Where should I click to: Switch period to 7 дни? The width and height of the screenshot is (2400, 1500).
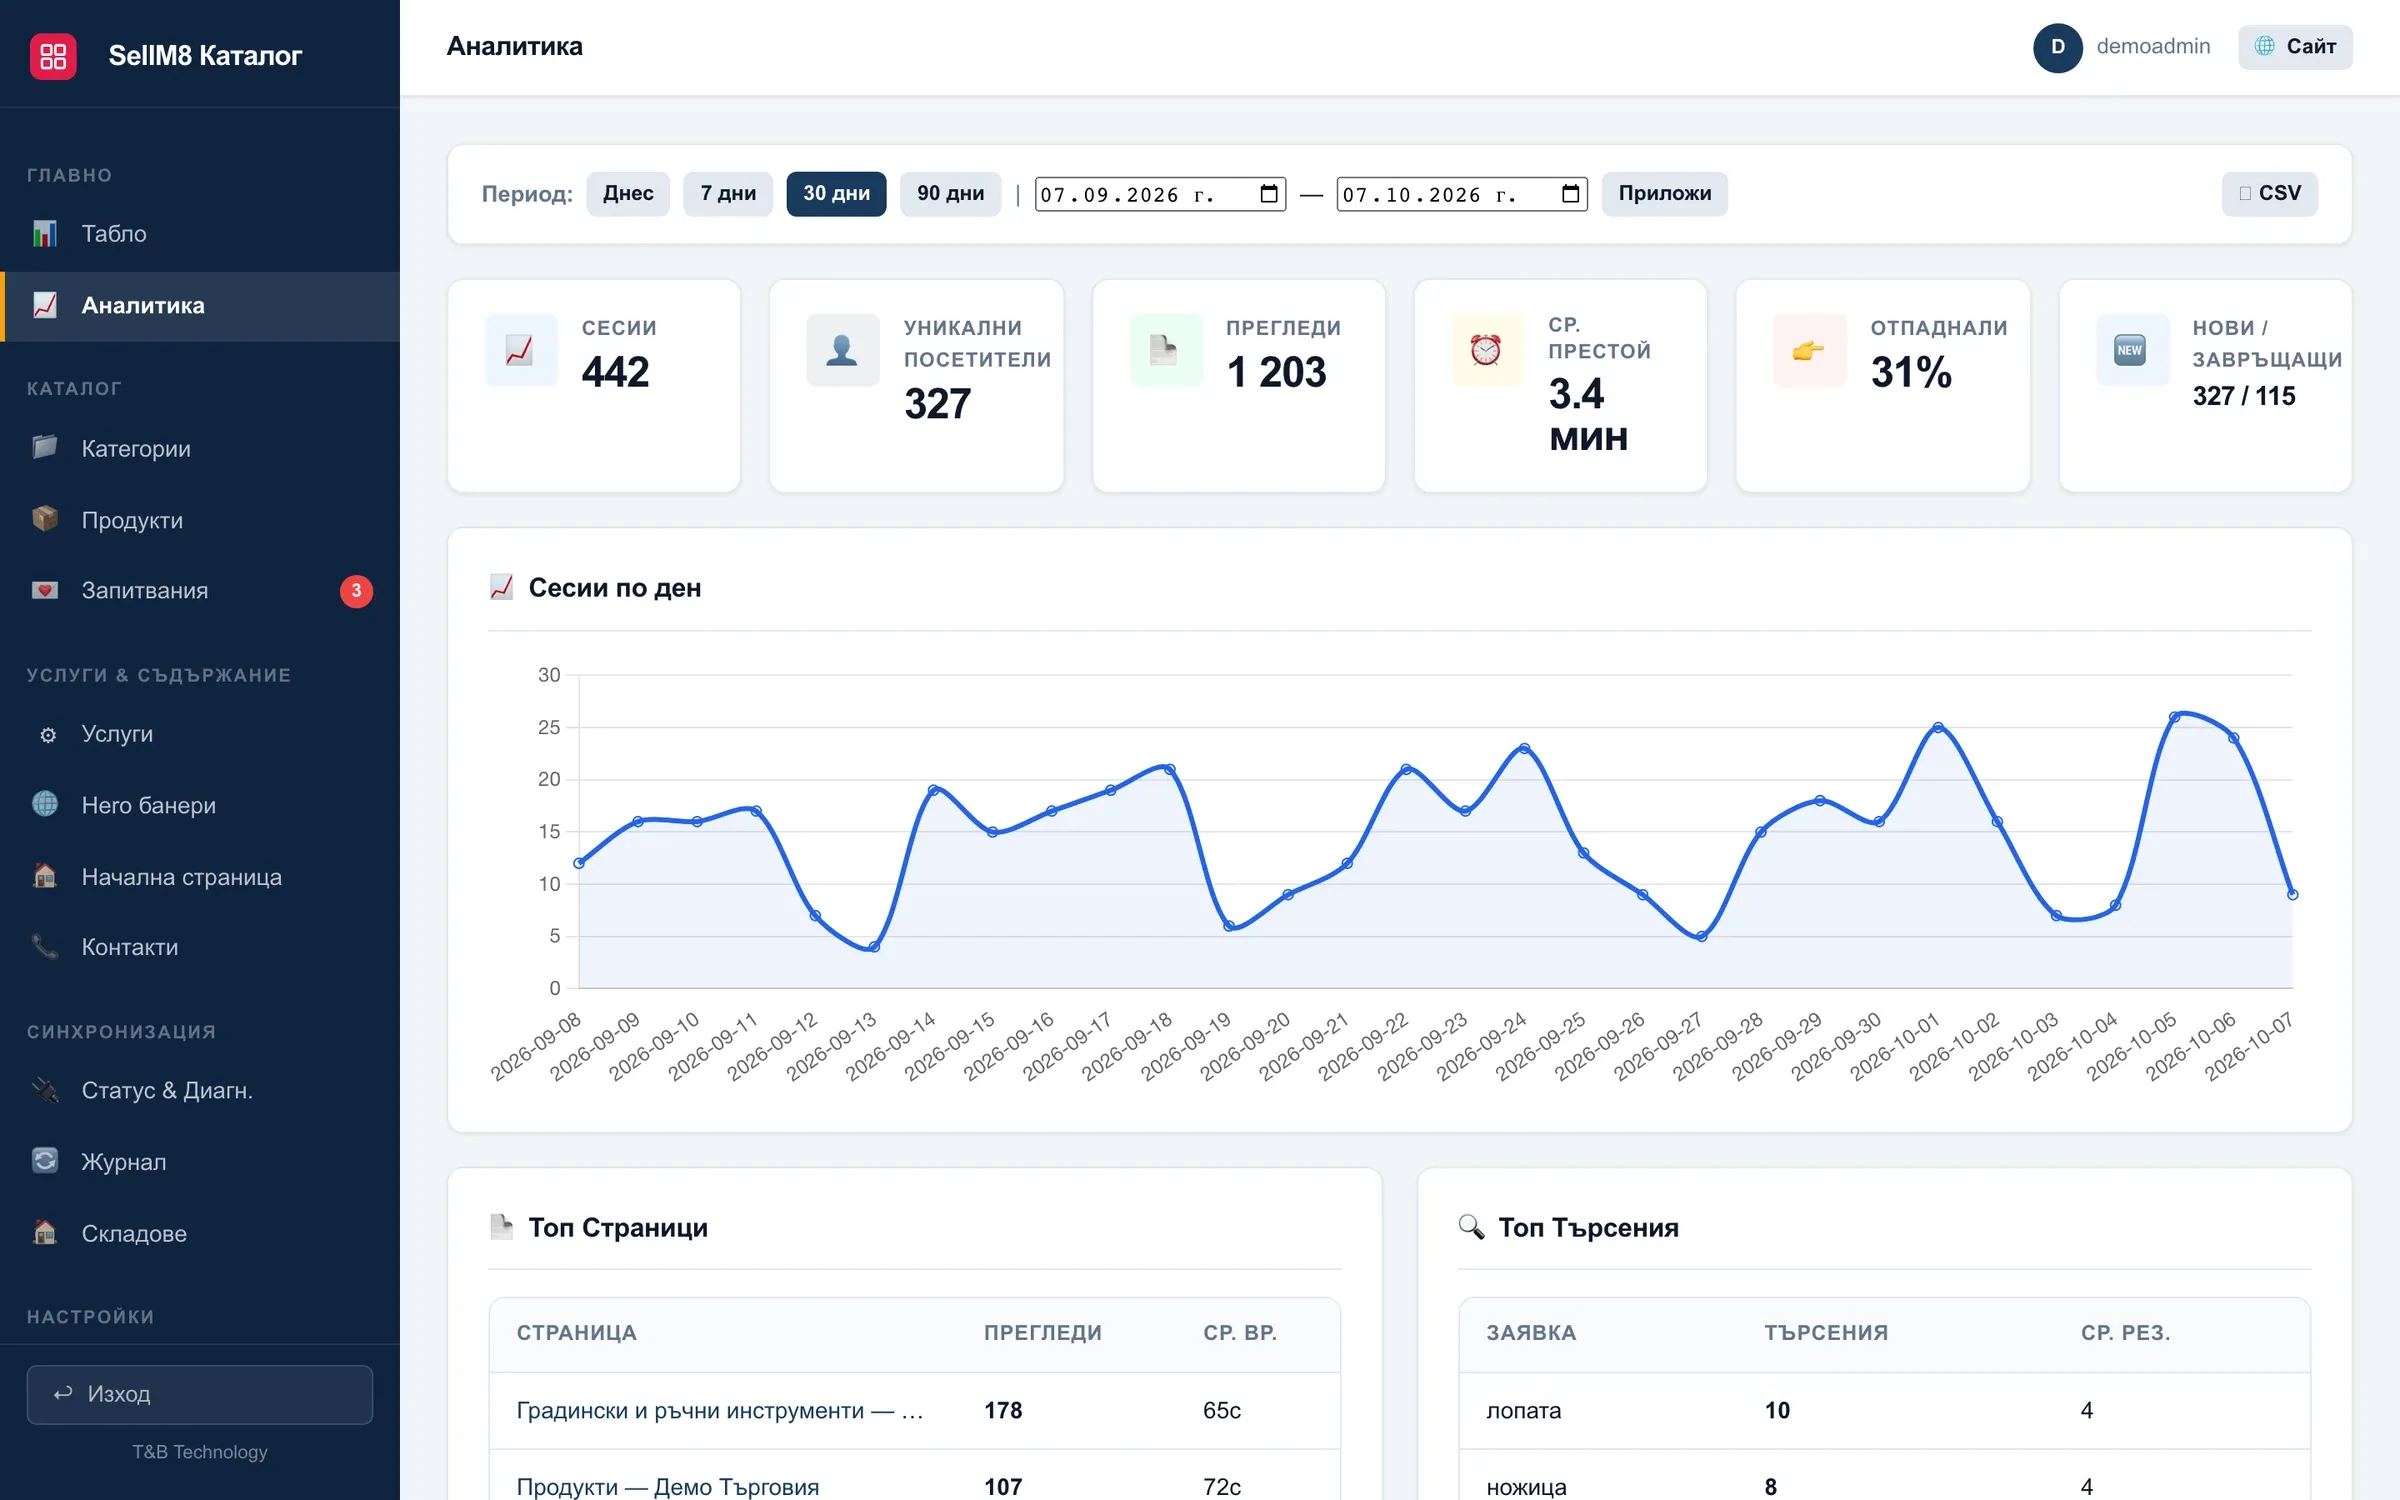click(x=728, y=194)
